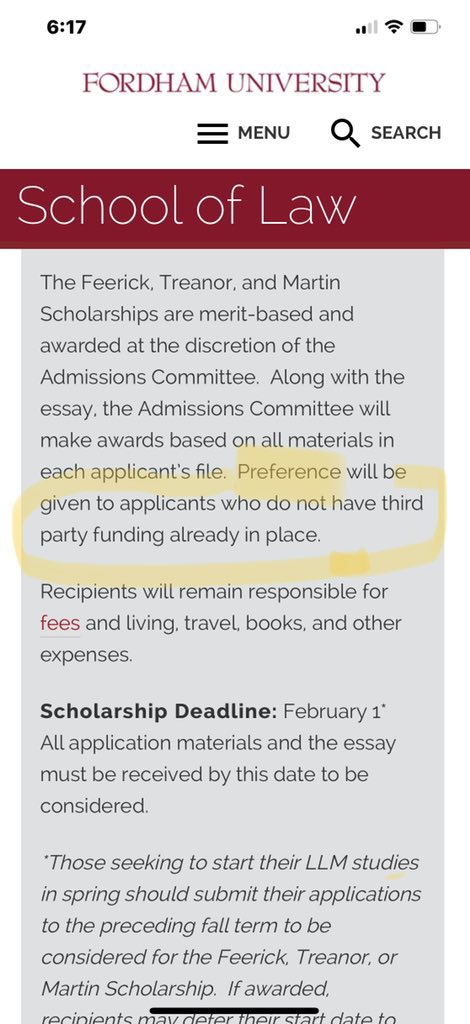Tap the highlighted word Preference
470x1024 pixels.
coord(289,471)
